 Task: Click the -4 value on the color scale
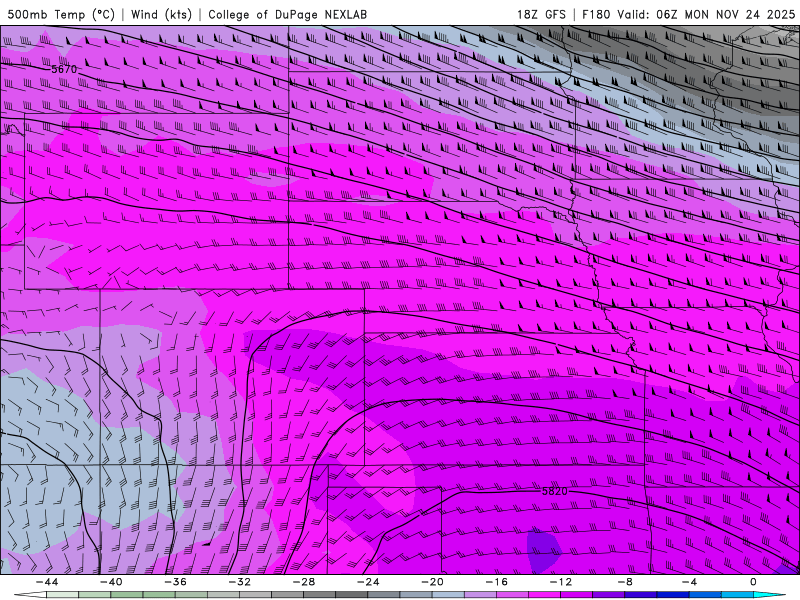(x=689, y=582)
